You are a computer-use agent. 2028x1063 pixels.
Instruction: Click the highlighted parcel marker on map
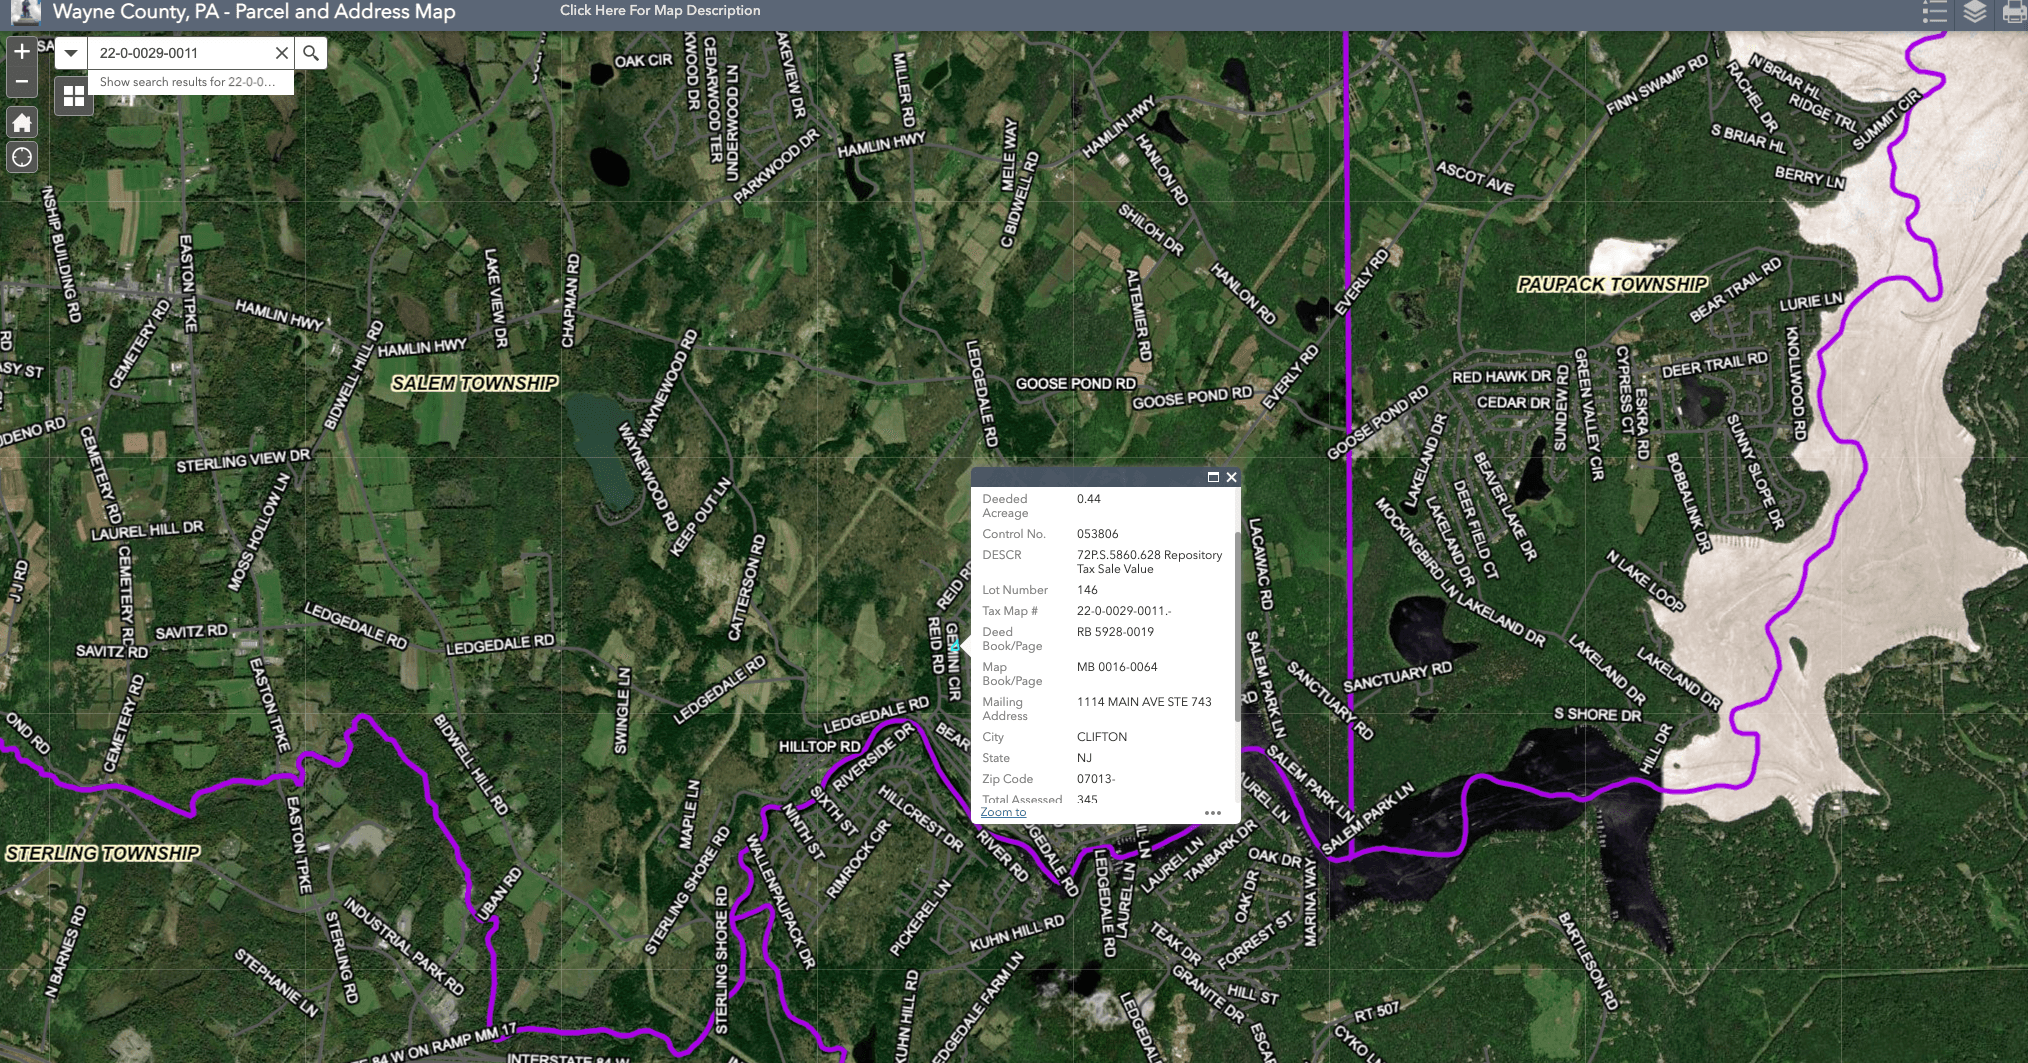point(954,646)
